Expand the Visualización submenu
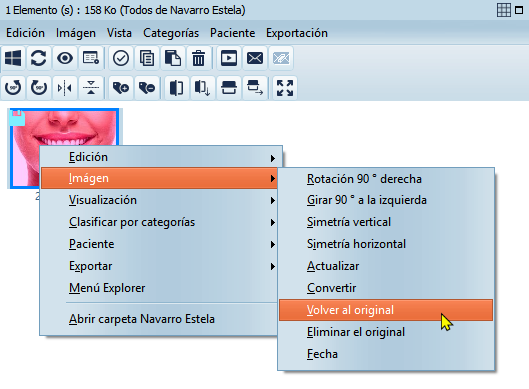 pyautogui.click(x=159, y=200)
